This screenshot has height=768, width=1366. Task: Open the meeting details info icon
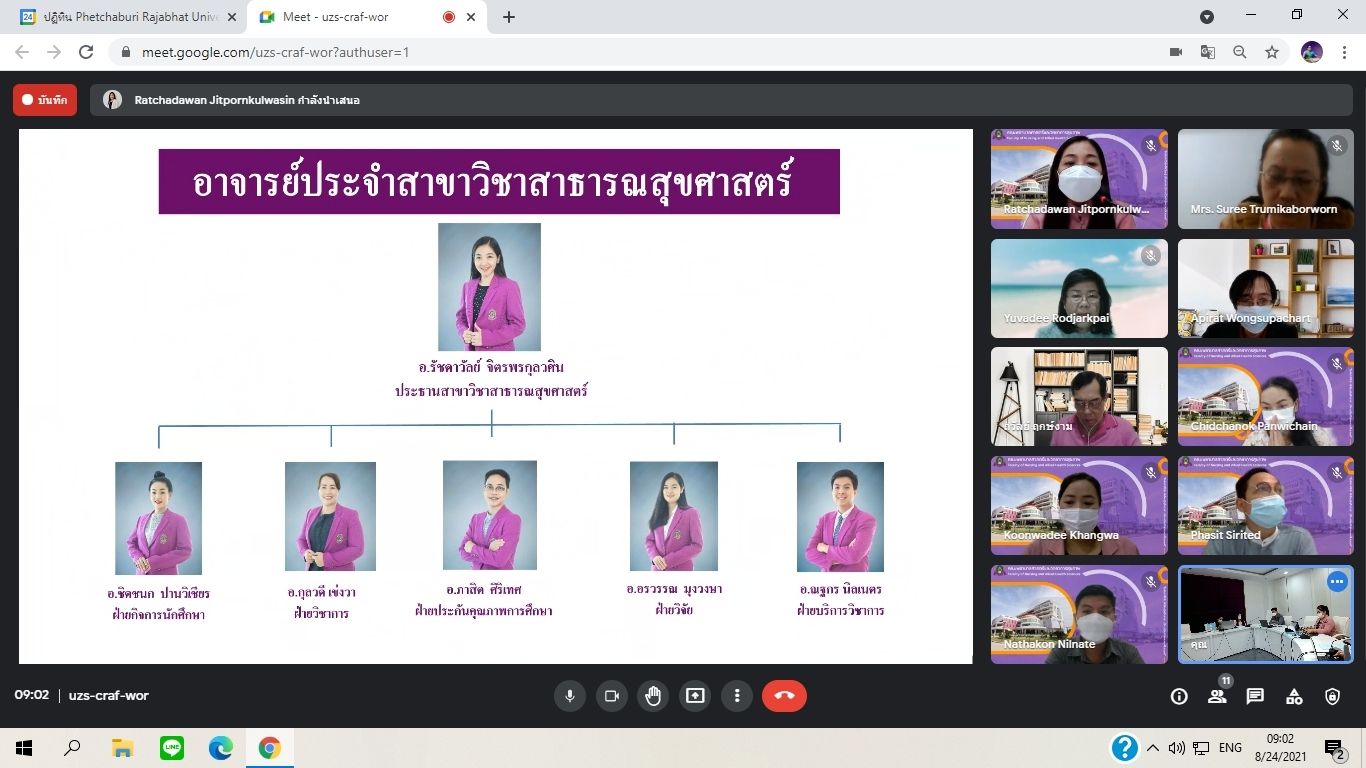click(x=1179, y=697)
